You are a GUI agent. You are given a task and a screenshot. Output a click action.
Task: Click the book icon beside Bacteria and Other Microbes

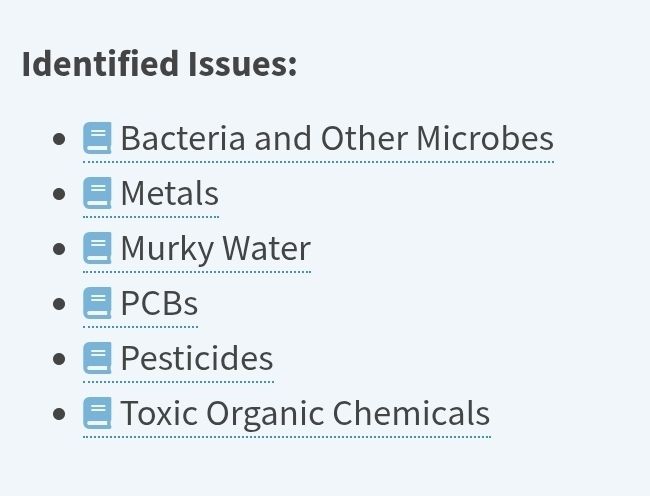pos(97,138)
